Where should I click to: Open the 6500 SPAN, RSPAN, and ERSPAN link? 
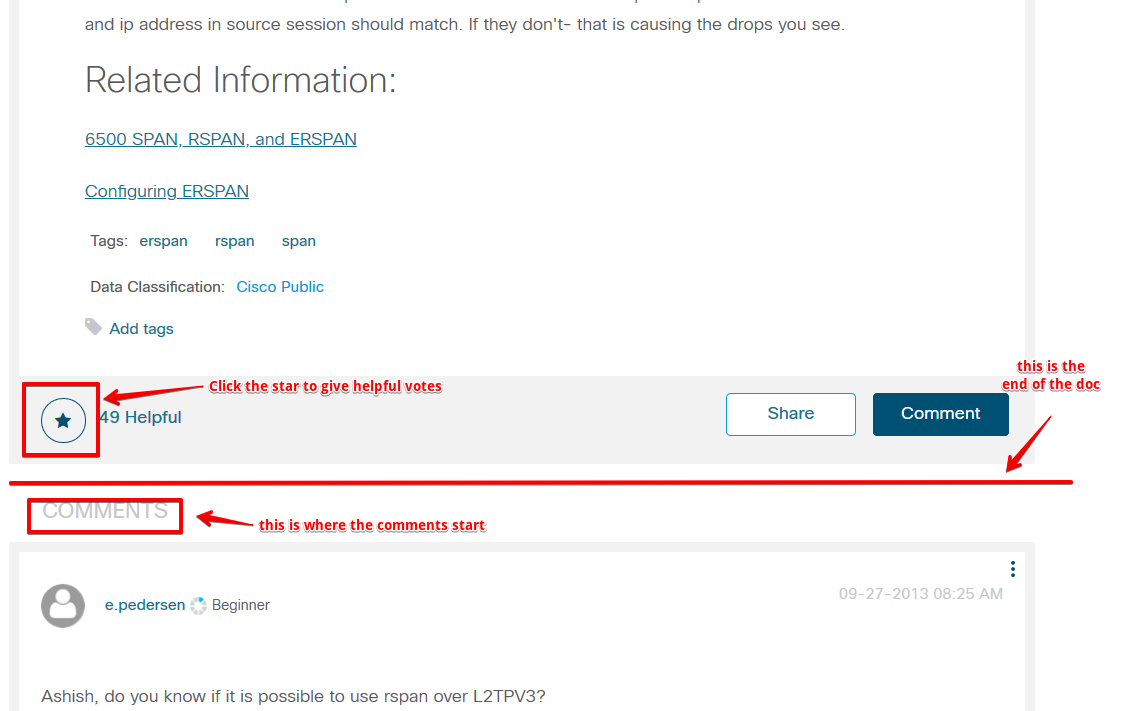point(221,139)
